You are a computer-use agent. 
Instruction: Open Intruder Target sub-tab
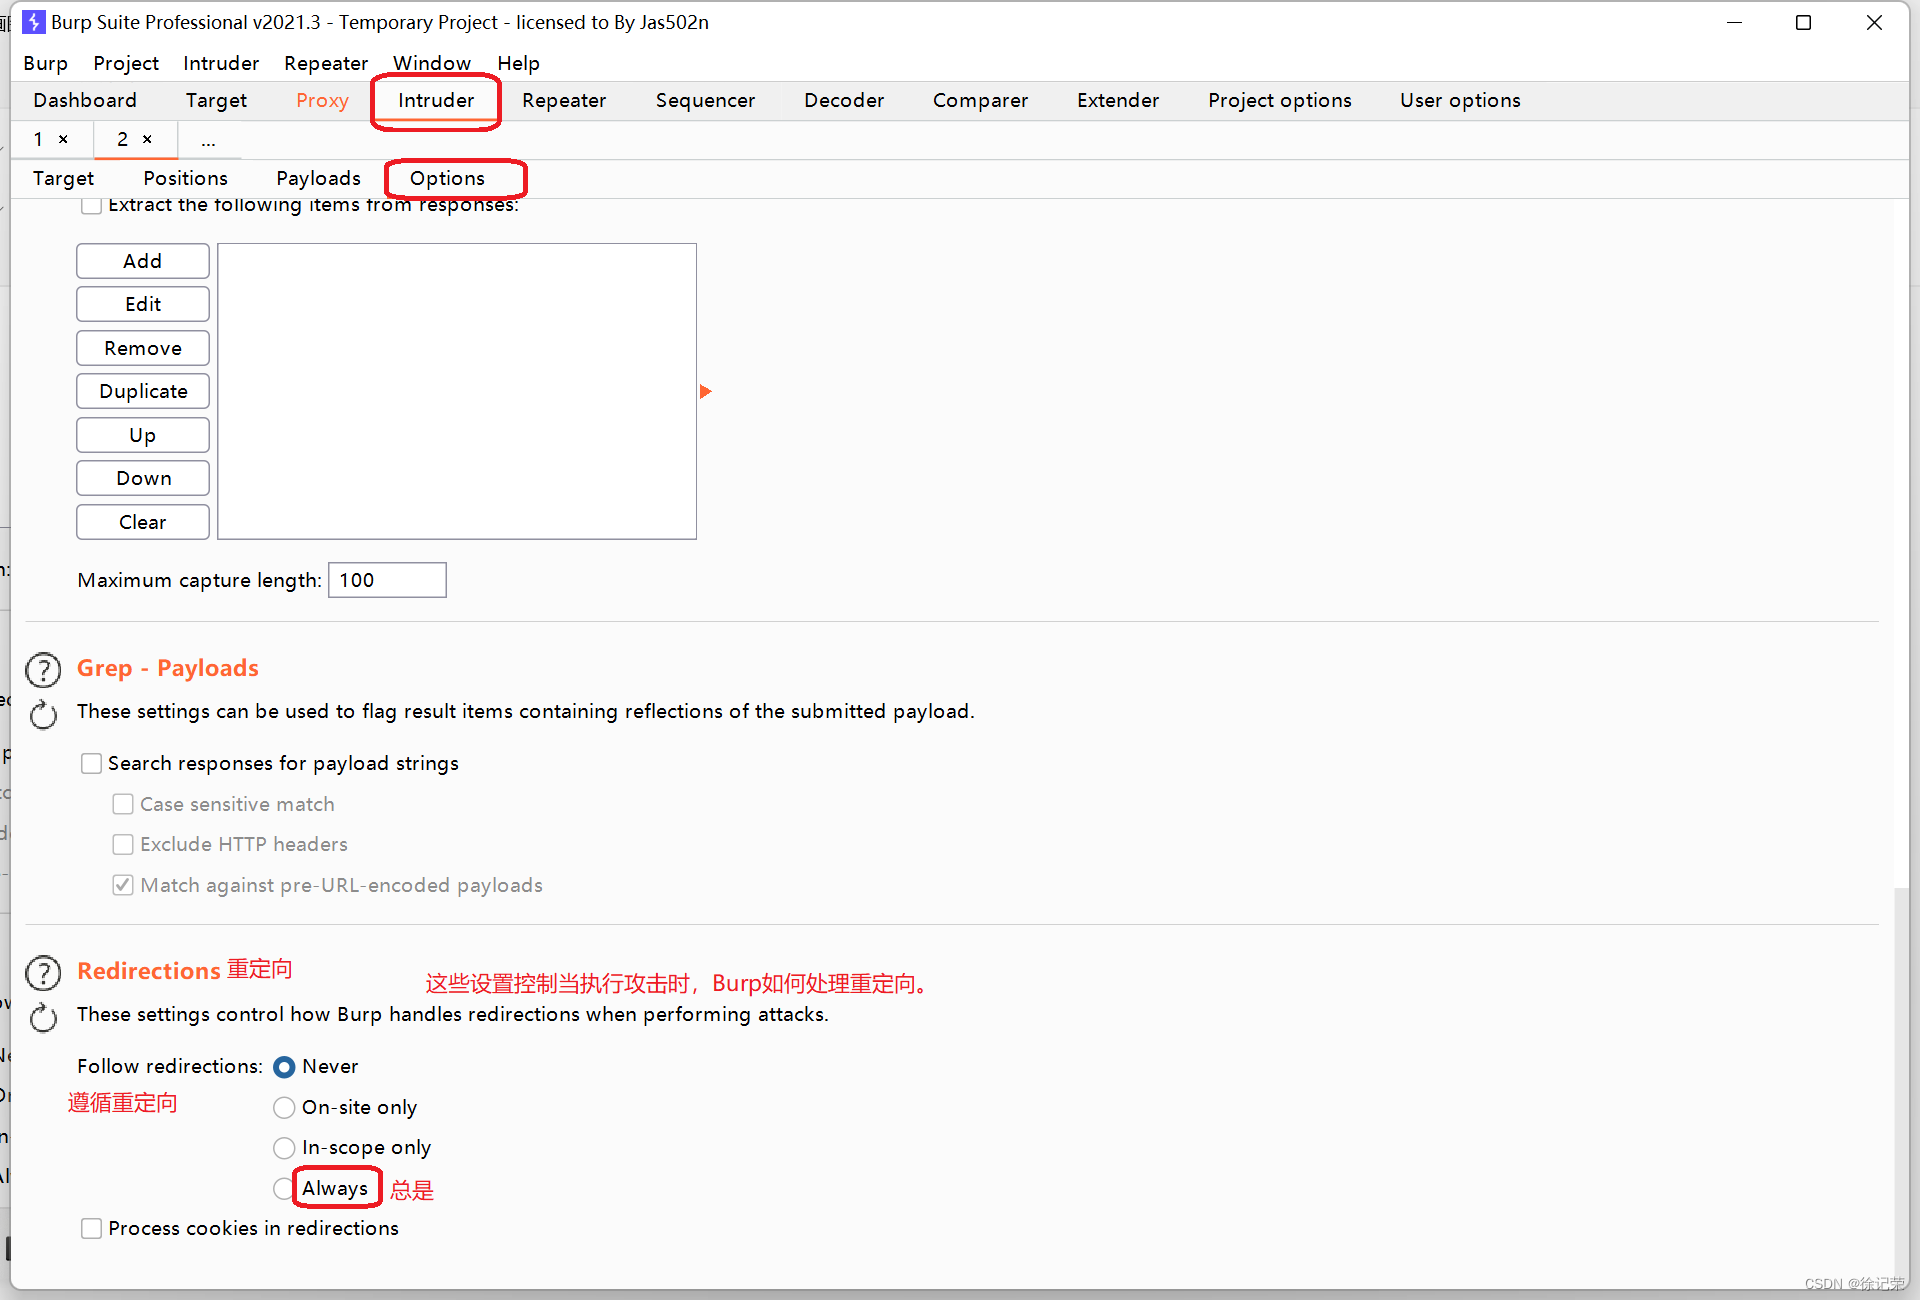pyautogui.click(x=63, y=178)
